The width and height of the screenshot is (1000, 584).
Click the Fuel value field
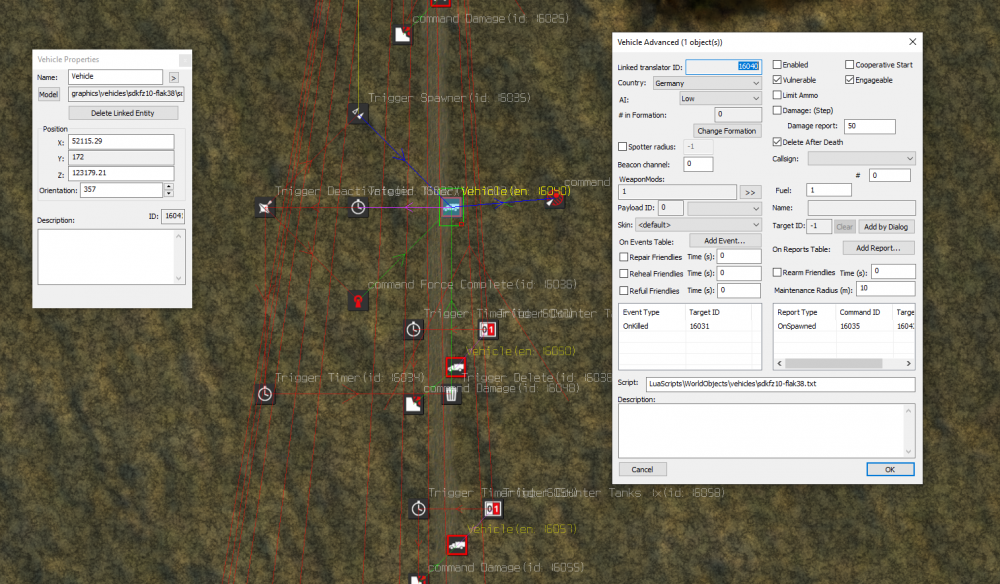click(828, 190)
